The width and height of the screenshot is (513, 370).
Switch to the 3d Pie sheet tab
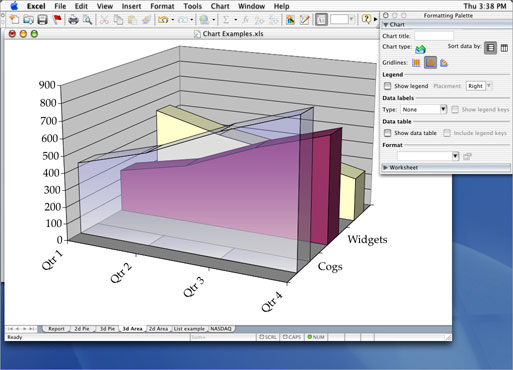[108, 329]
